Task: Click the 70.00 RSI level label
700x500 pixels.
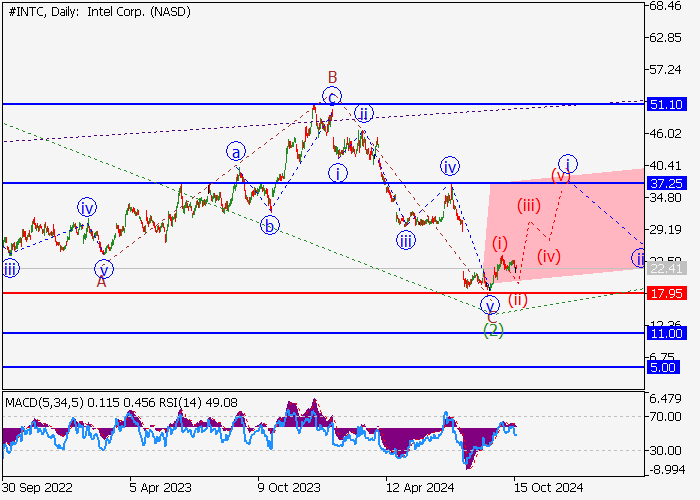Action: coord(665,417)
